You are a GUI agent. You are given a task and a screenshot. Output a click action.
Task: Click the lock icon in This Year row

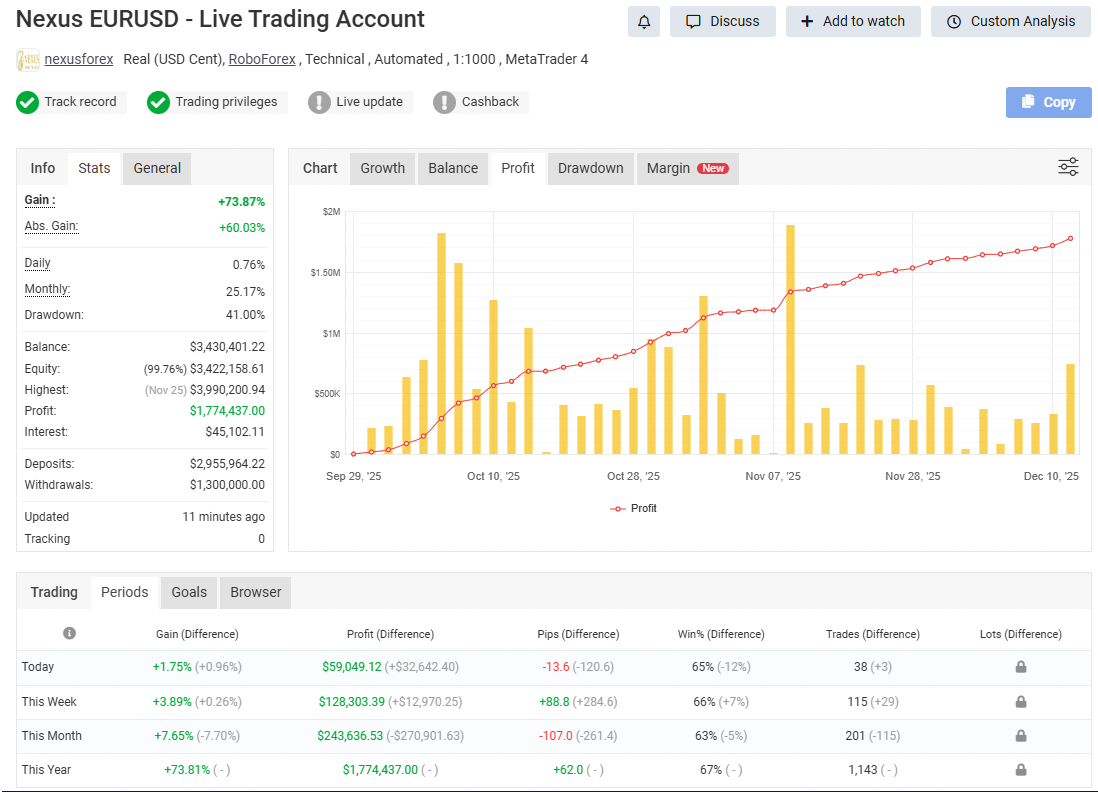1020,770
